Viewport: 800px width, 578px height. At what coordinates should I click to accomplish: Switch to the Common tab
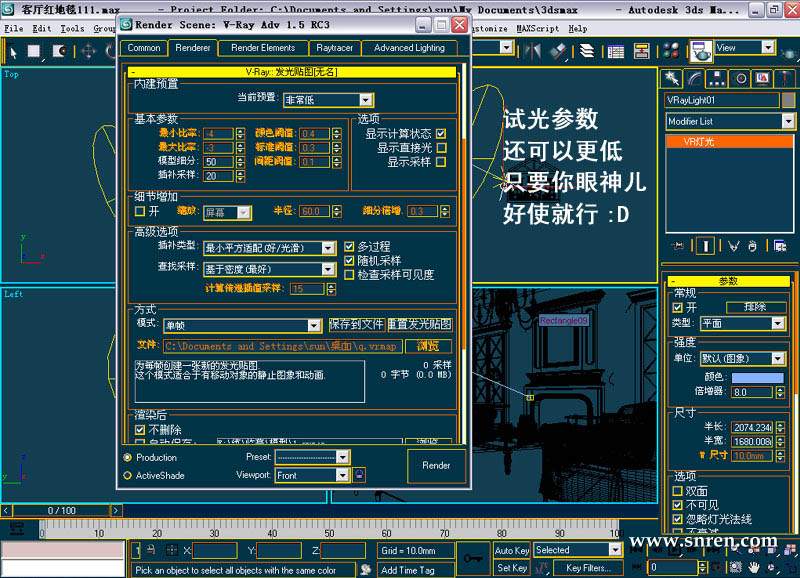(144, 48)
